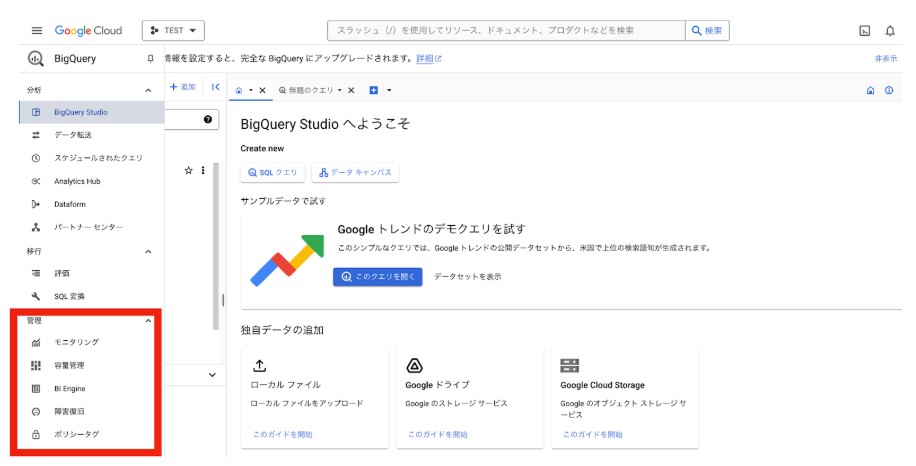Viewport: 916px width, 466px height.
Task: Pin the BigQuery product with the pin icon
Action: point(150,59)
